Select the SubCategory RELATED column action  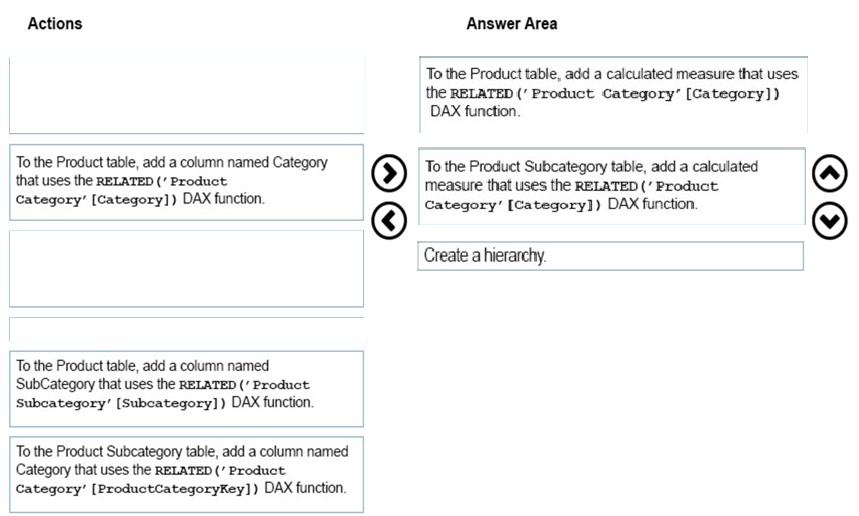click(x=186, y=389)
